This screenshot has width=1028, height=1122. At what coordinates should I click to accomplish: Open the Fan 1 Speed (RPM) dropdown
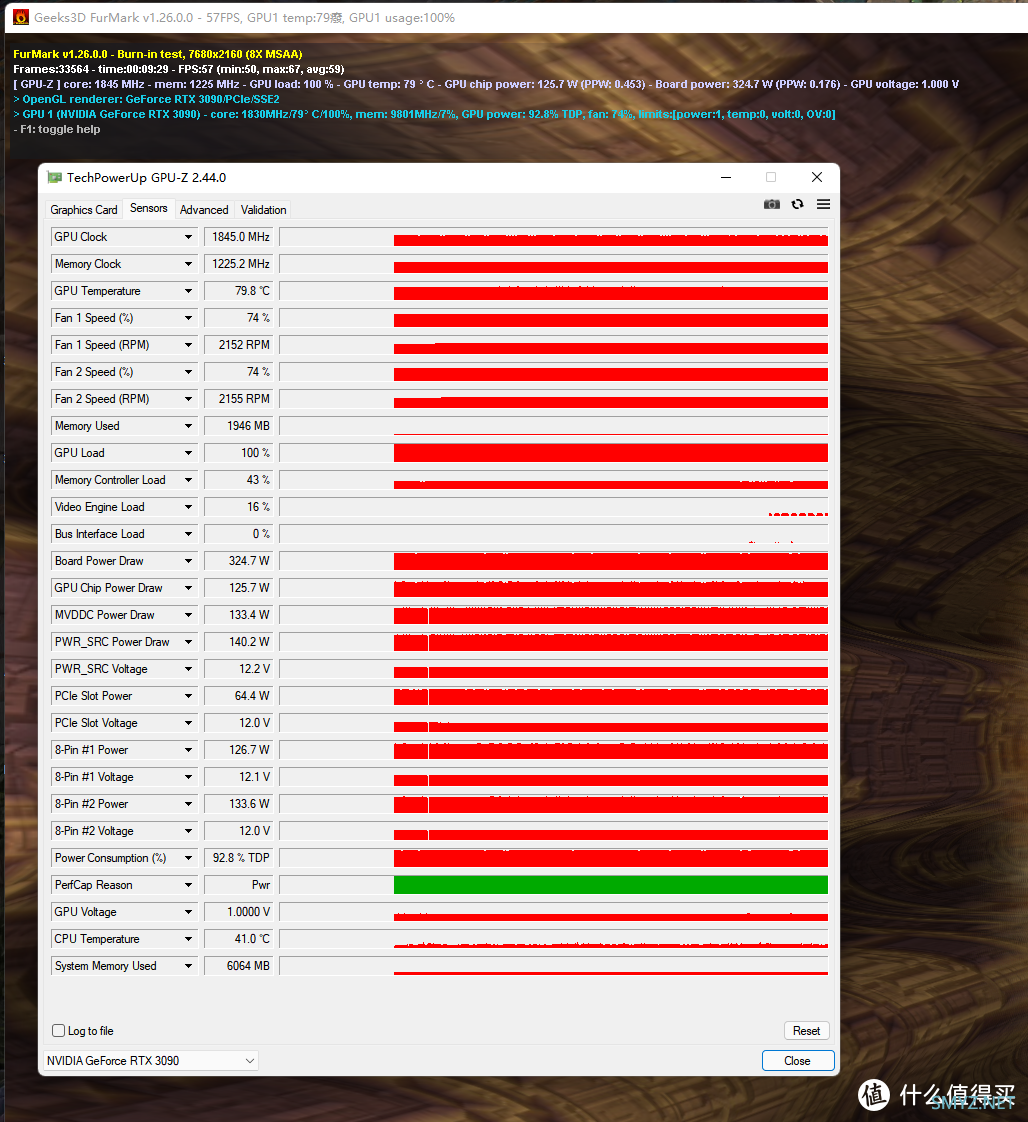[x=188, y=345]
